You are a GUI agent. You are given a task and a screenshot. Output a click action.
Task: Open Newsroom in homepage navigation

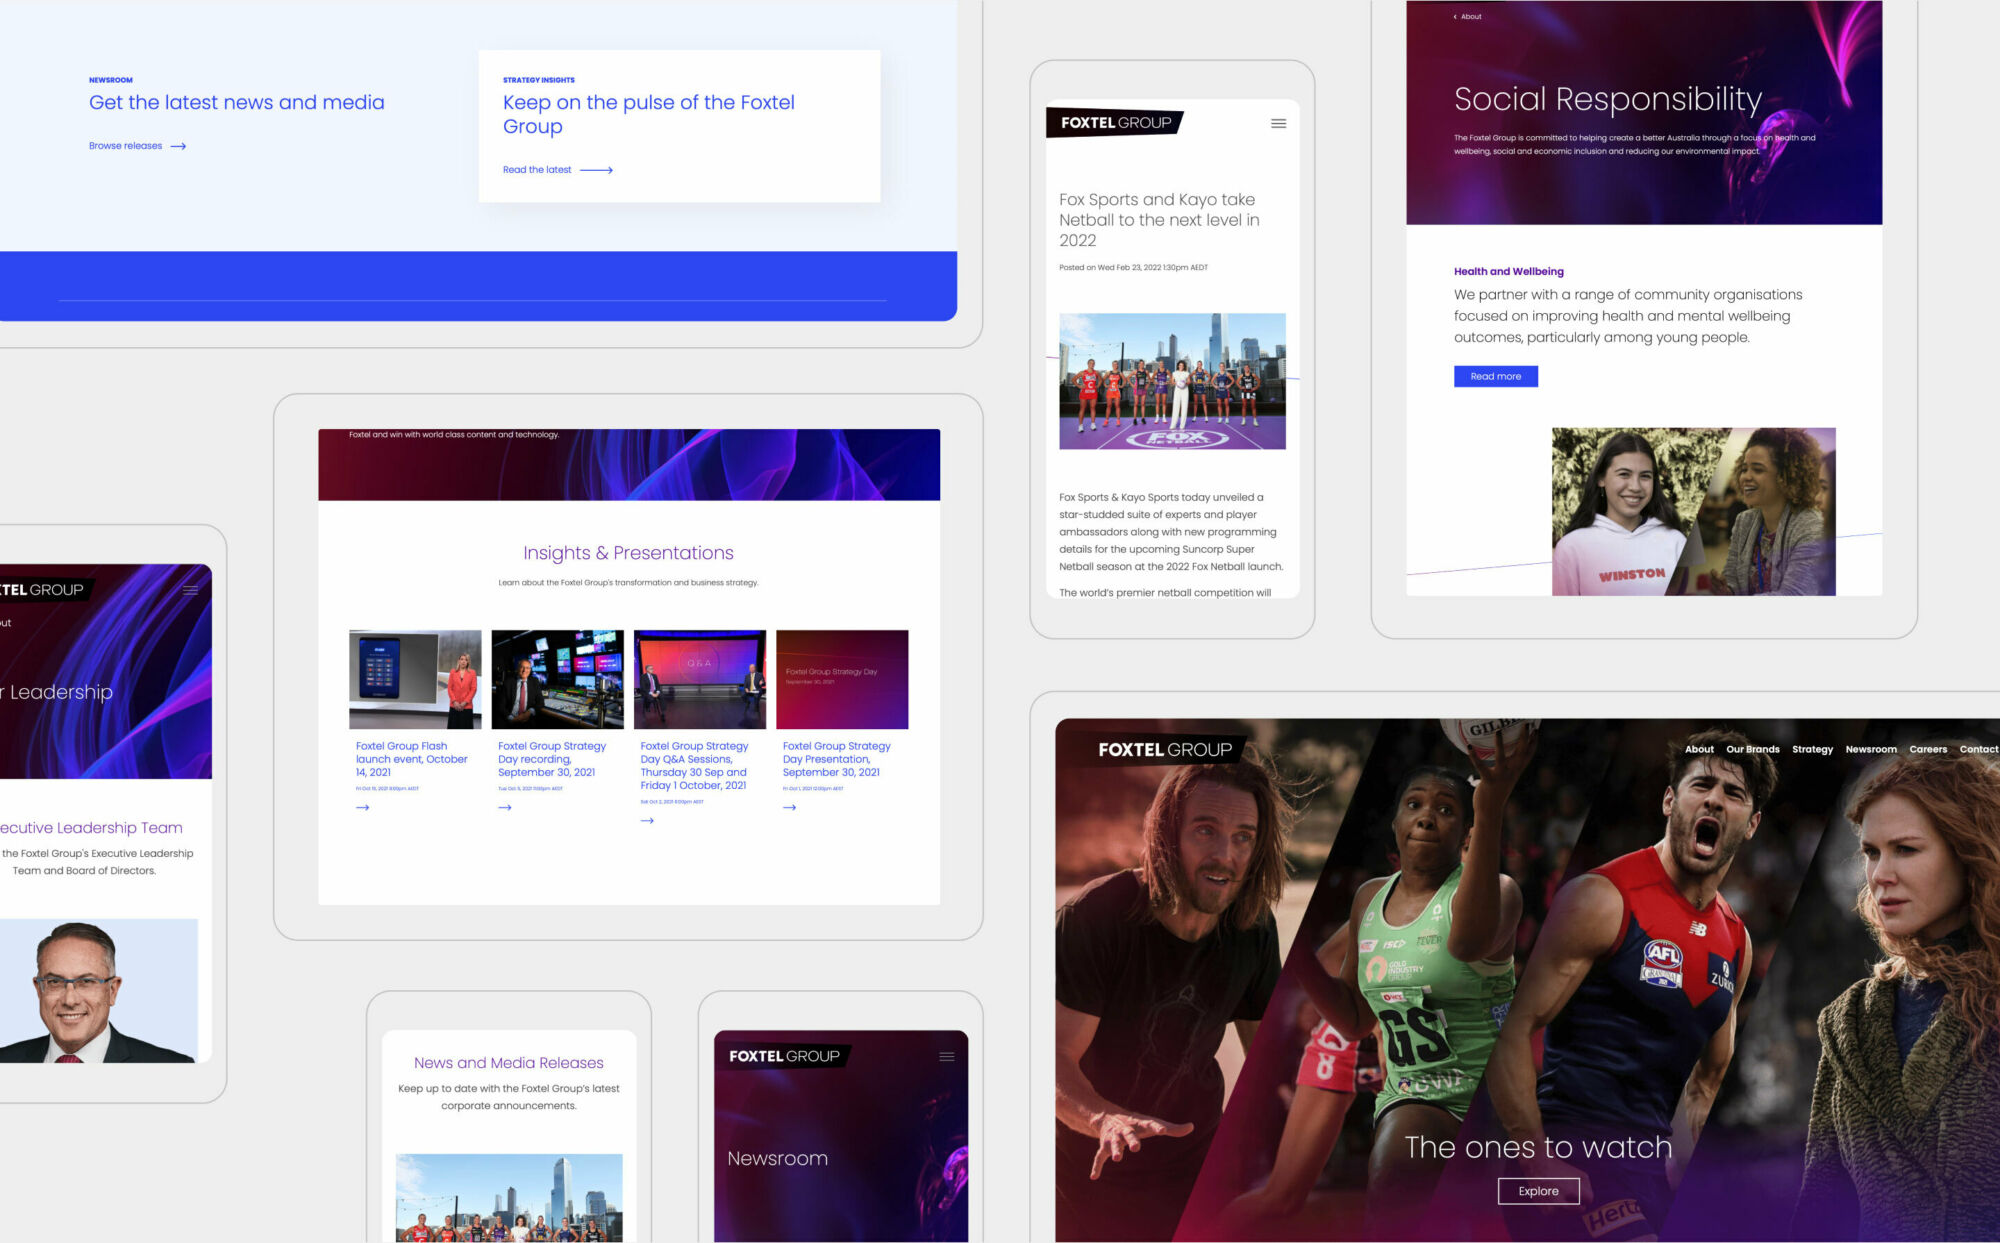point(1871,749)
